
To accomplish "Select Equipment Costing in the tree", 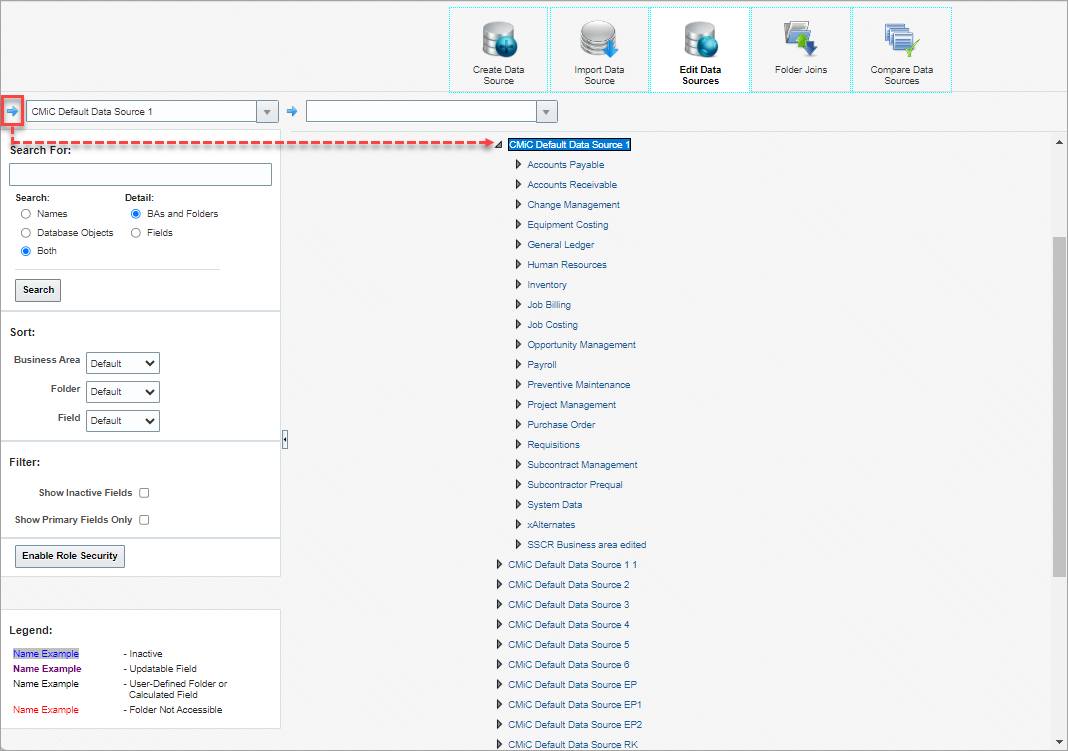I will point(567,225).
